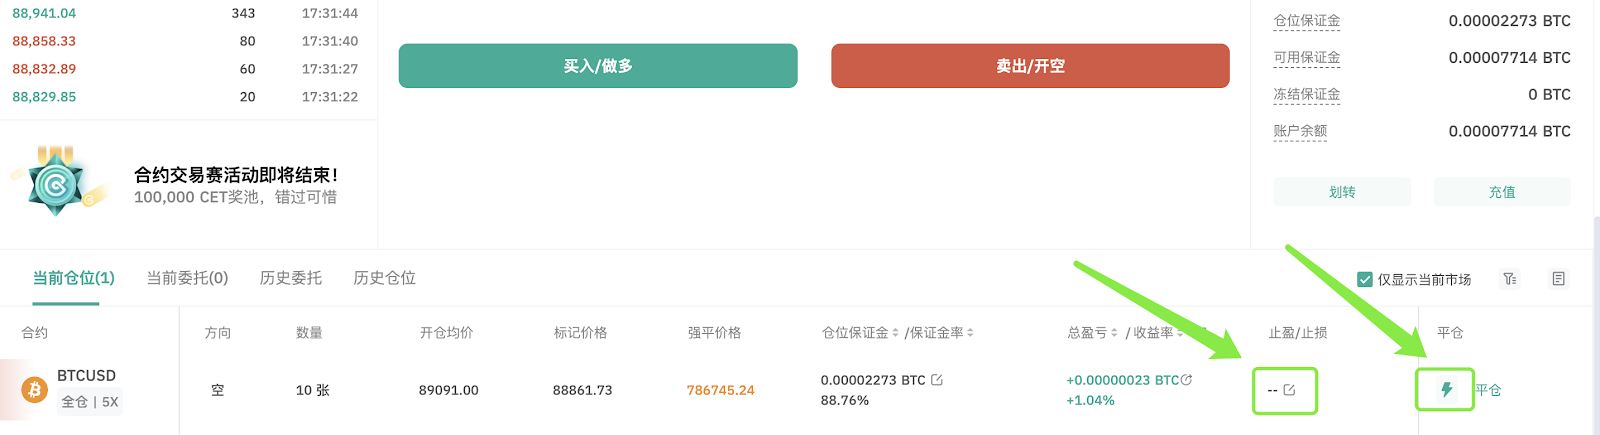Edit the take-profit/stop-loss (止盈/止损) setting

1289,390
